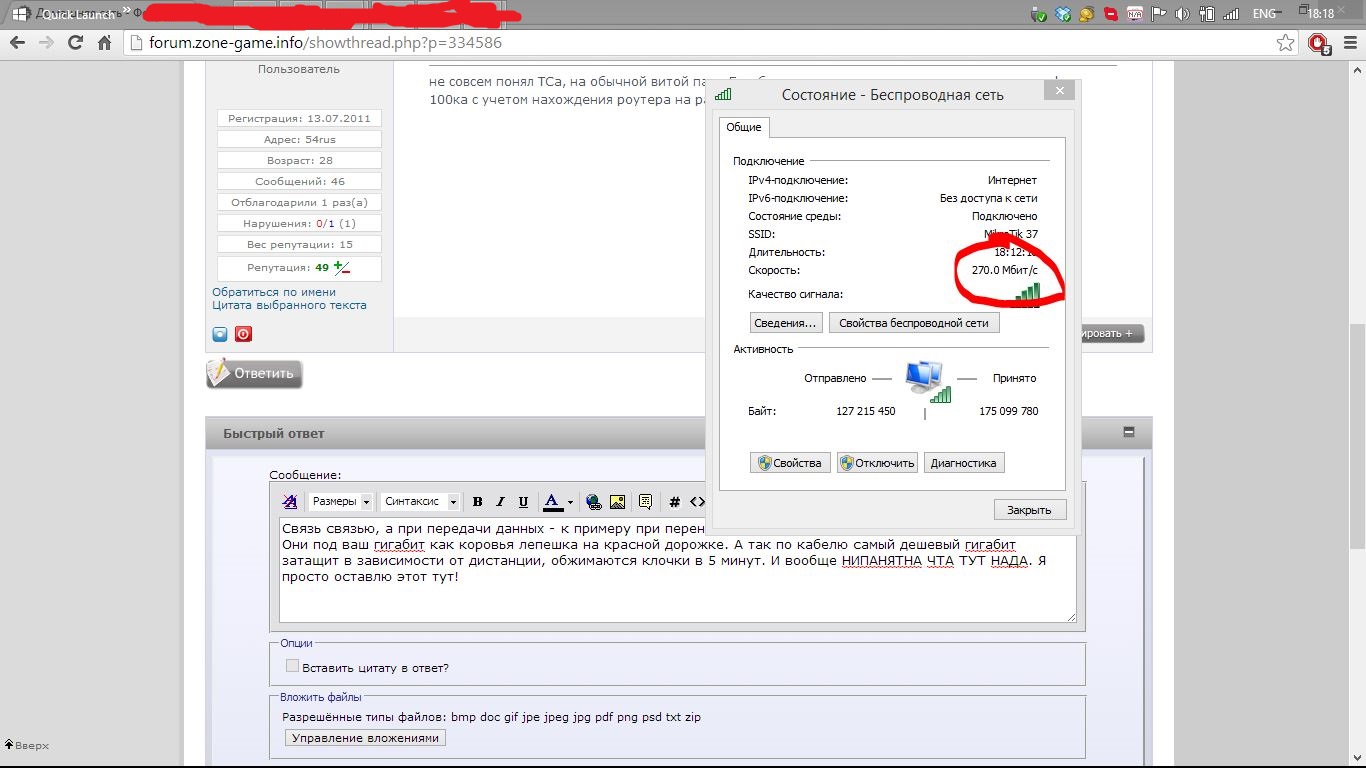This screenshot has width=1366, height=768.
Task: Click the Сведения... button
Action: tap(786, 323)
